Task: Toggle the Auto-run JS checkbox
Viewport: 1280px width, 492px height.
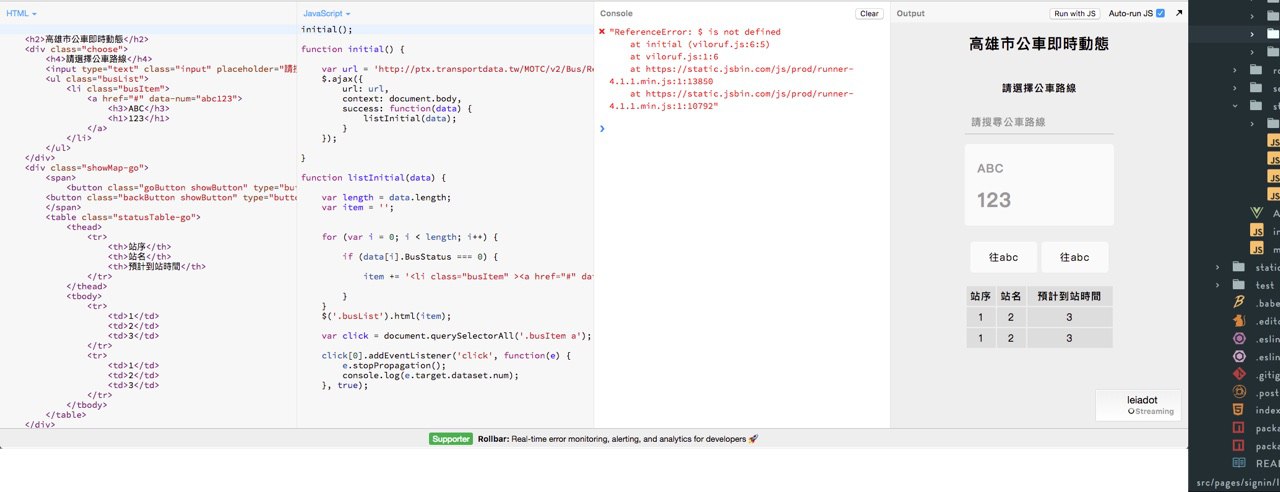Action: coord(1160,13)
